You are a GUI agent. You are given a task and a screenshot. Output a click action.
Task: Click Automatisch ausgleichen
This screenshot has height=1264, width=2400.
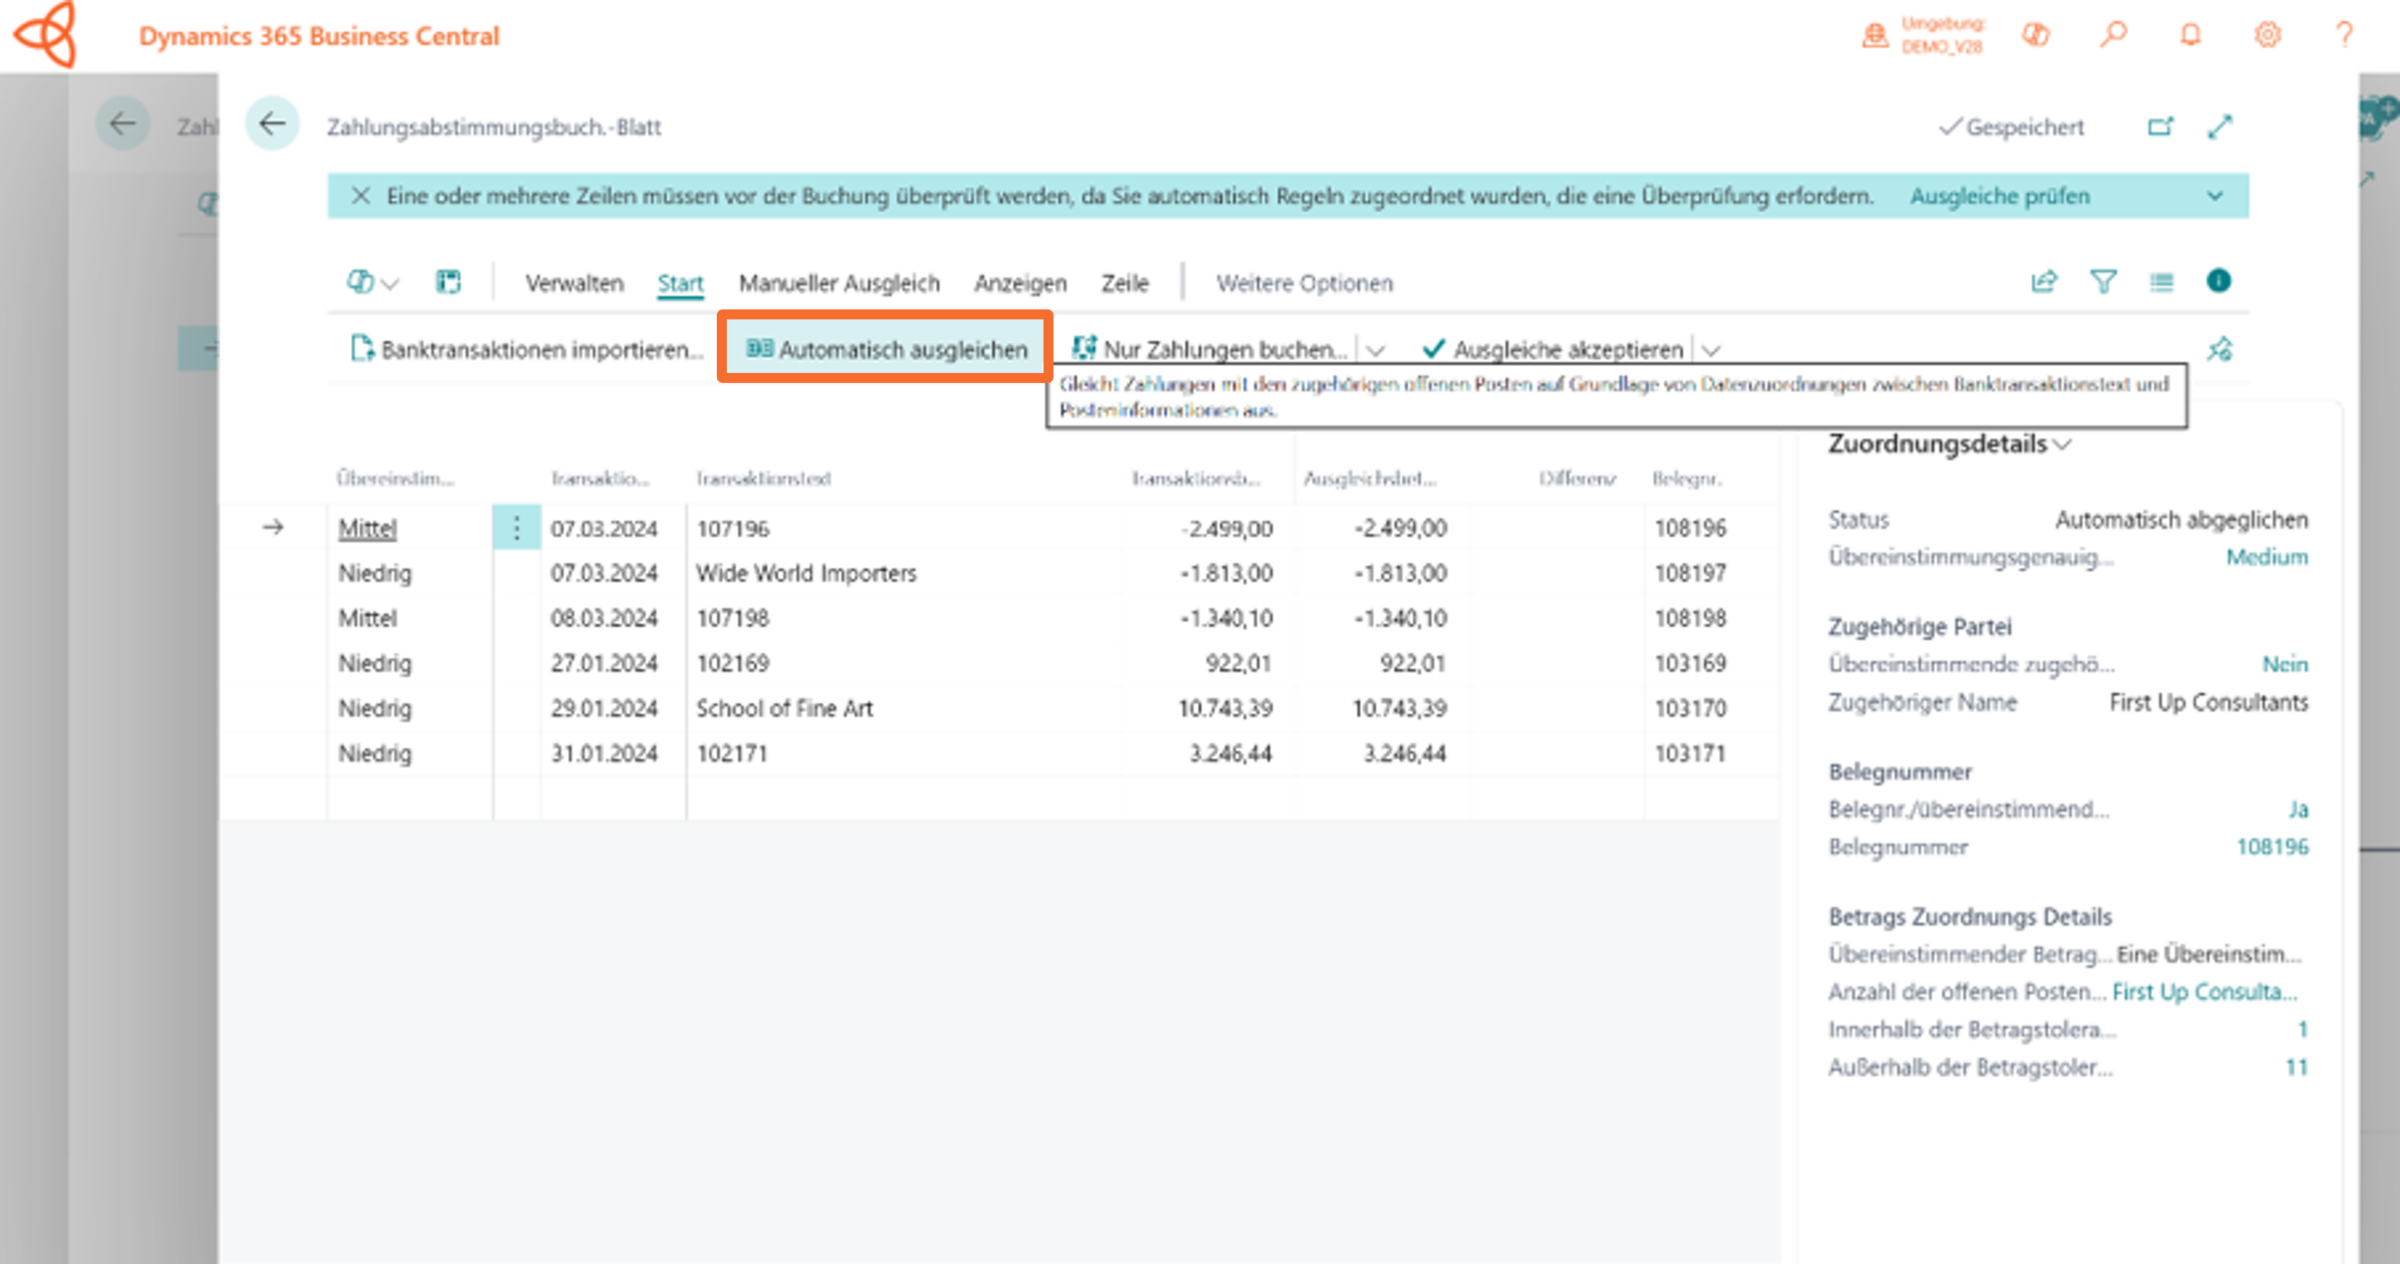click(886, 349)
